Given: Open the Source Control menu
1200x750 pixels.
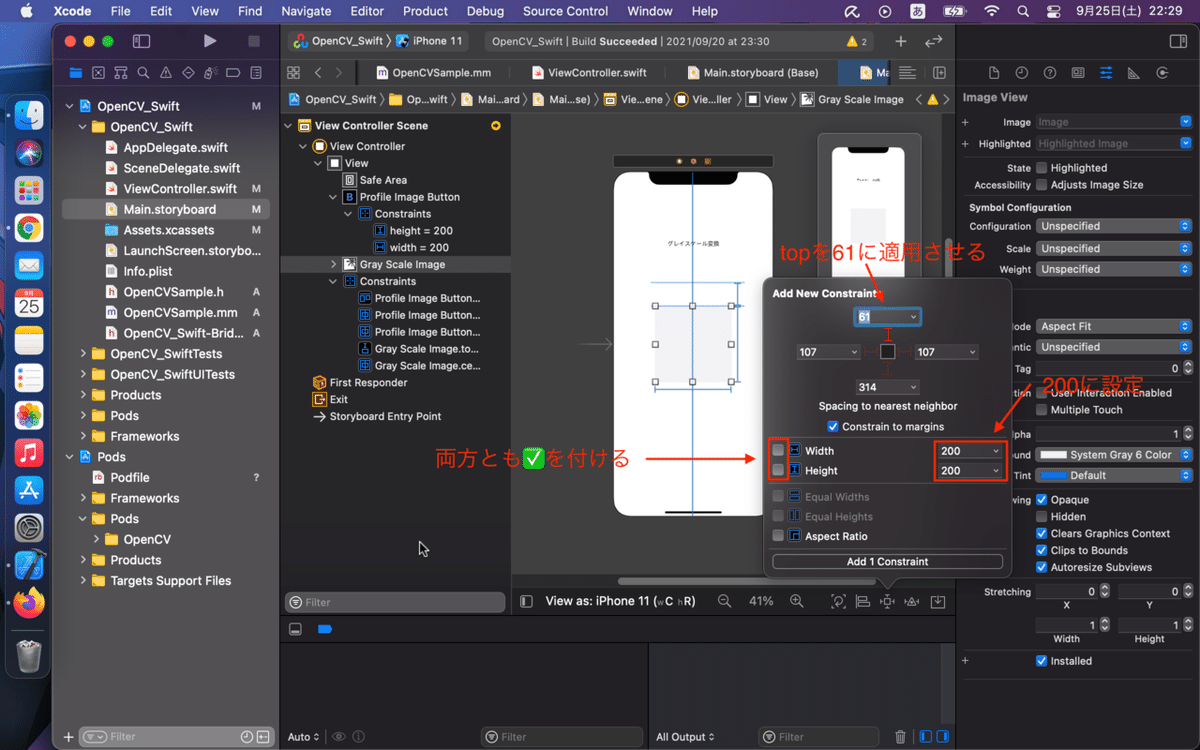Looking at the screenshot, I should click(x=565, y=11).
